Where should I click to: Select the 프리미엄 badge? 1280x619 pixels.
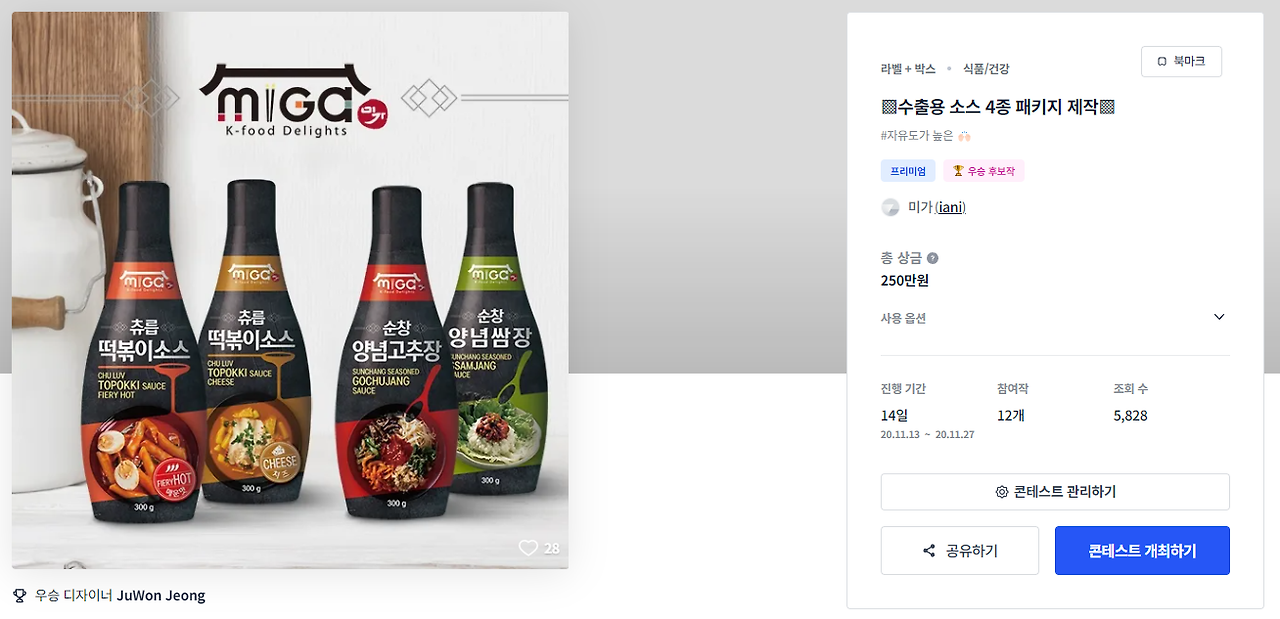point(908,171)
